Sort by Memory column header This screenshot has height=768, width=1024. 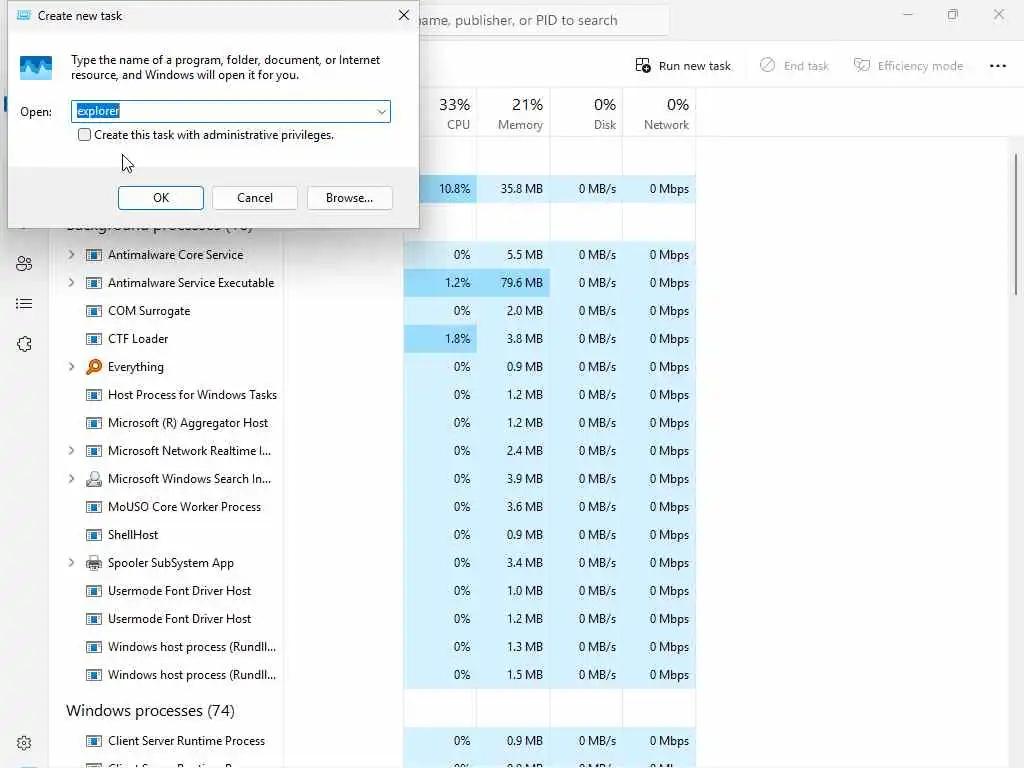coord(513,113)
